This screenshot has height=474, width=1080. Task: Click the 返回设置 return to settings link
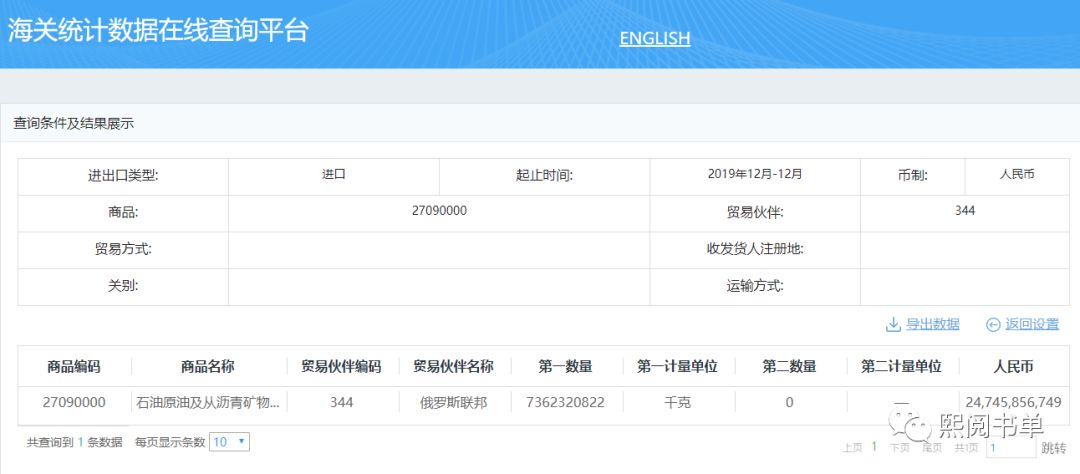point(1032,324)
